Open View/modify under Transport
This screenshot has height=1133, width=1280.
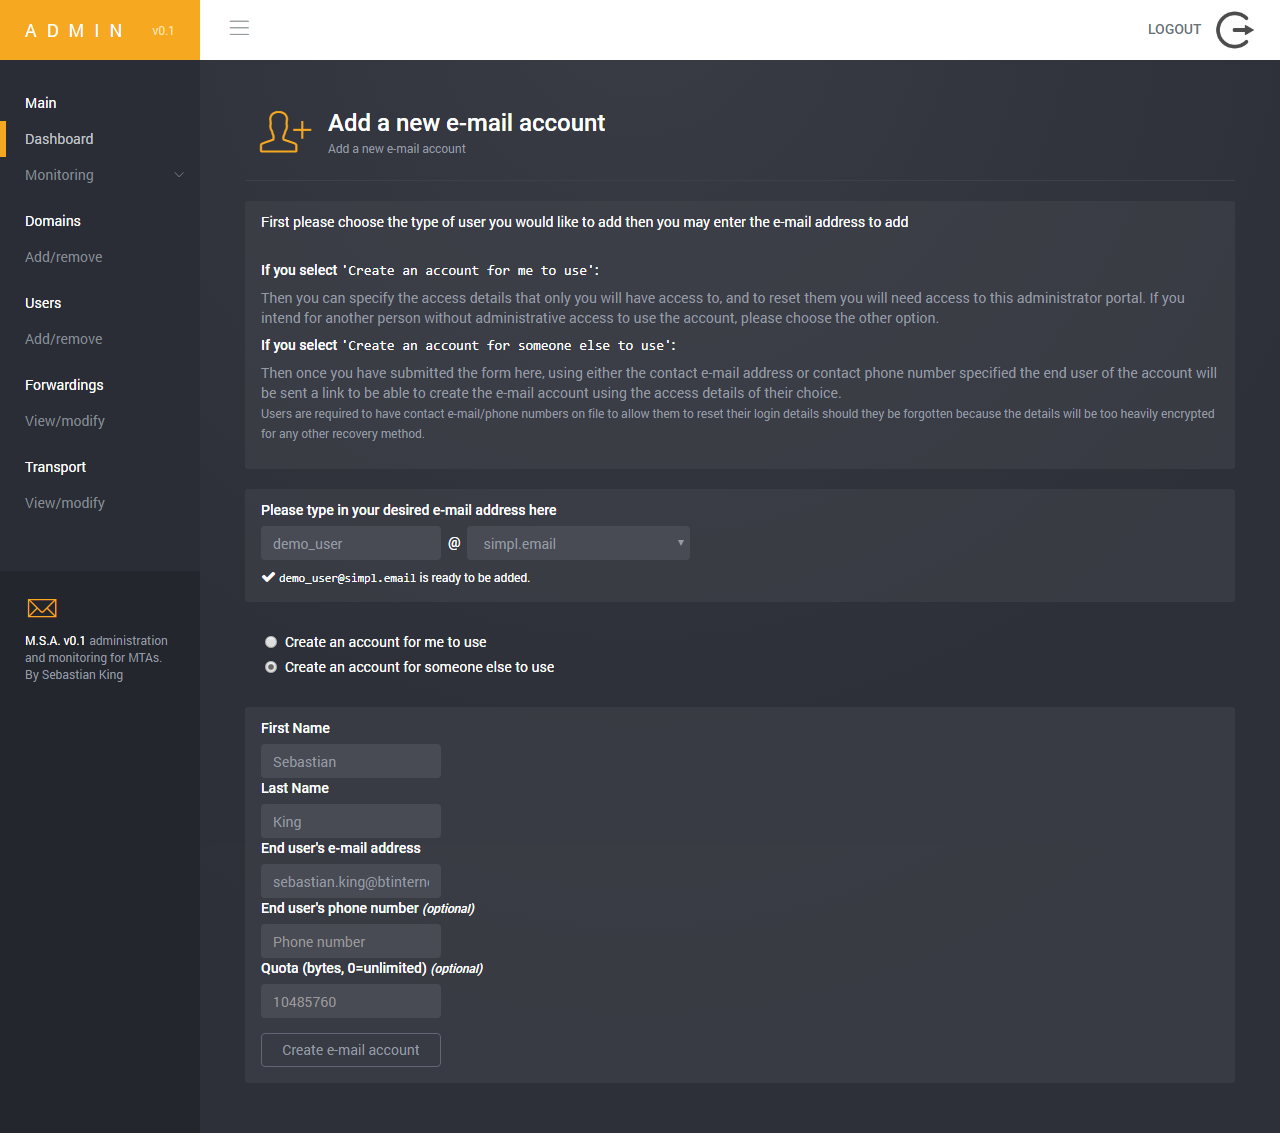pyautogui.click(x=65, y=503)
